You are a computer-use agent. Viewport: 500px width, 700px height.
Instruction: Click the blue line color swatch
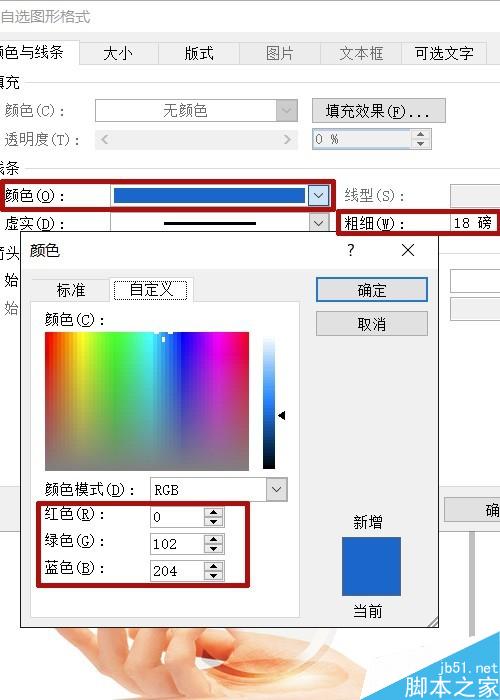click(209, 196)
